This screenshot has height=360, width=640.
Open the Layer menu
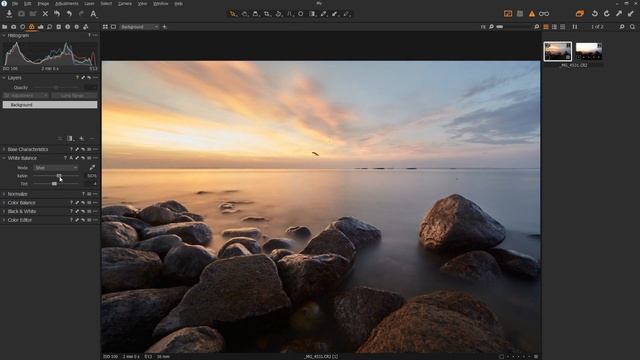click(x=89, y=3)
